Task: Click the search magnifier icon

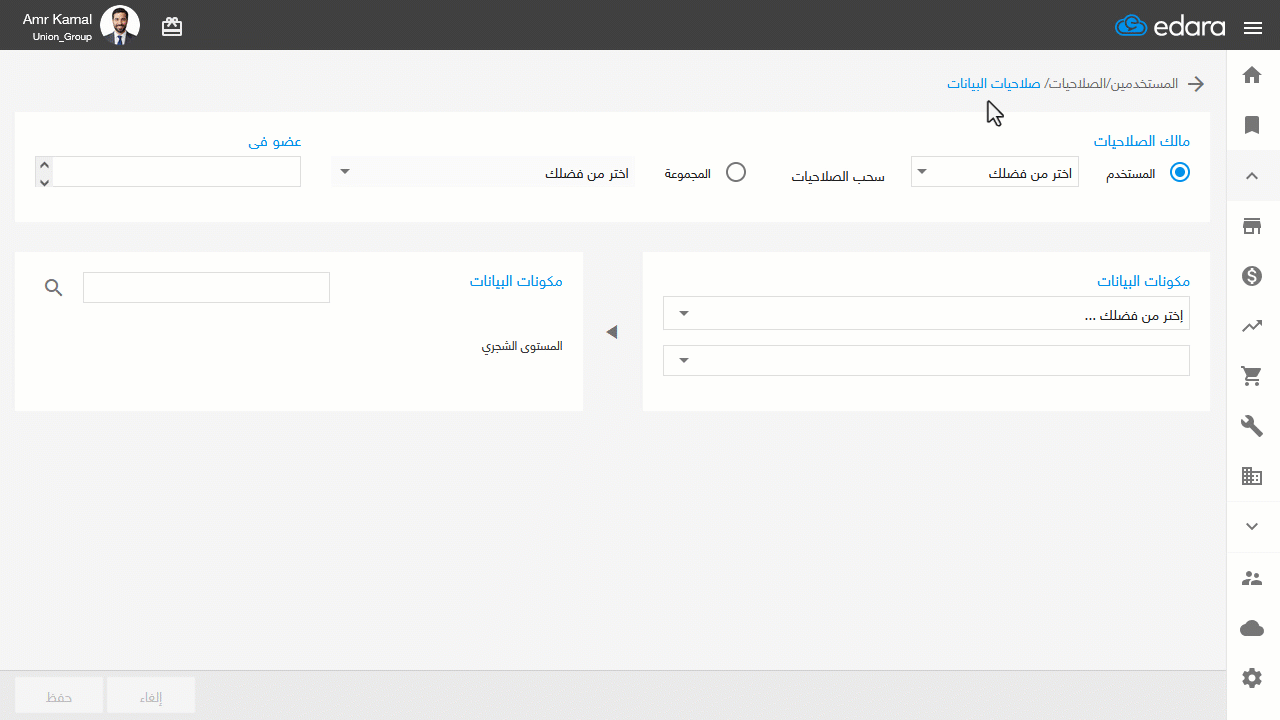Action: point(54,288)
